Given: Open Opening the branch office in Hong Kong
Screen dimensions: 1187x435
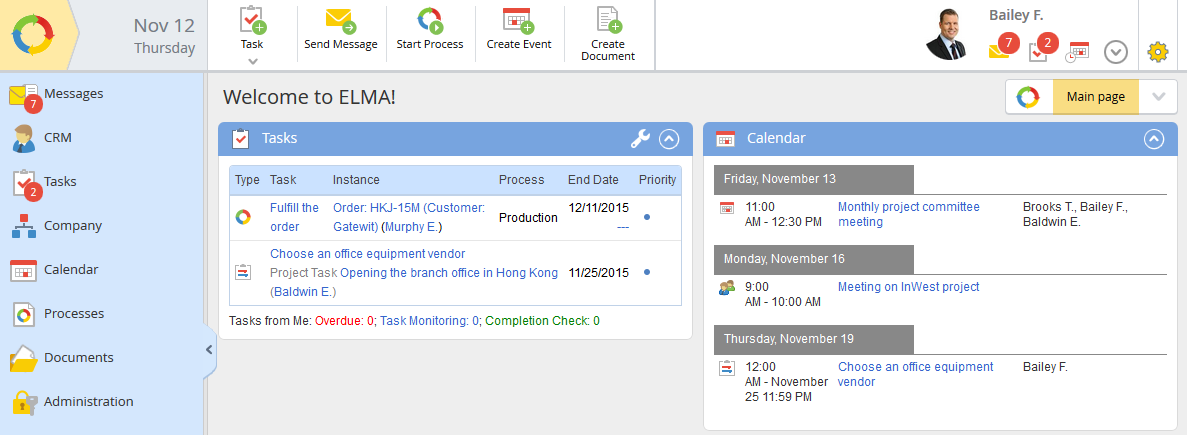Looking at the screenshot, I should [x=449, y=272].
